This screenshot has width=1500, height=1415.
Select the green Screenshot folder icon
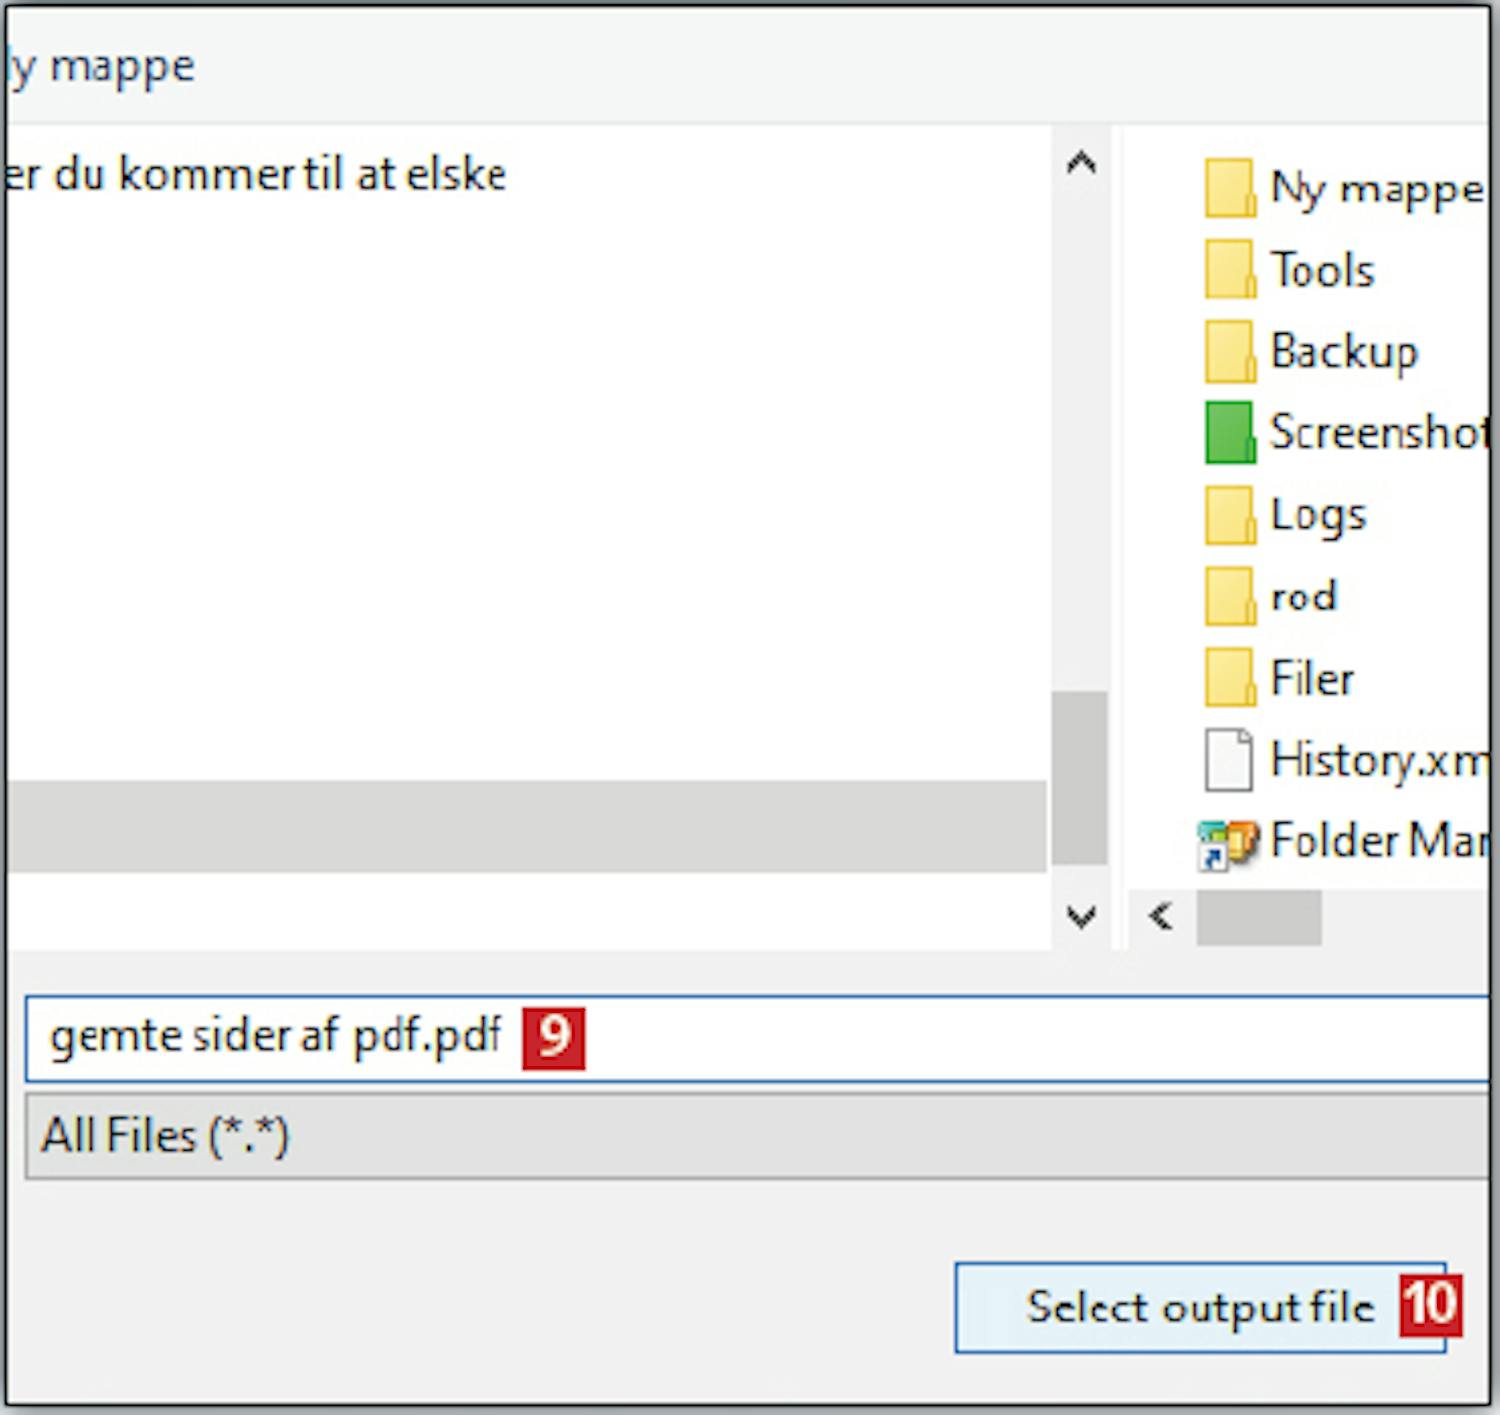[x=1229, y=433]
